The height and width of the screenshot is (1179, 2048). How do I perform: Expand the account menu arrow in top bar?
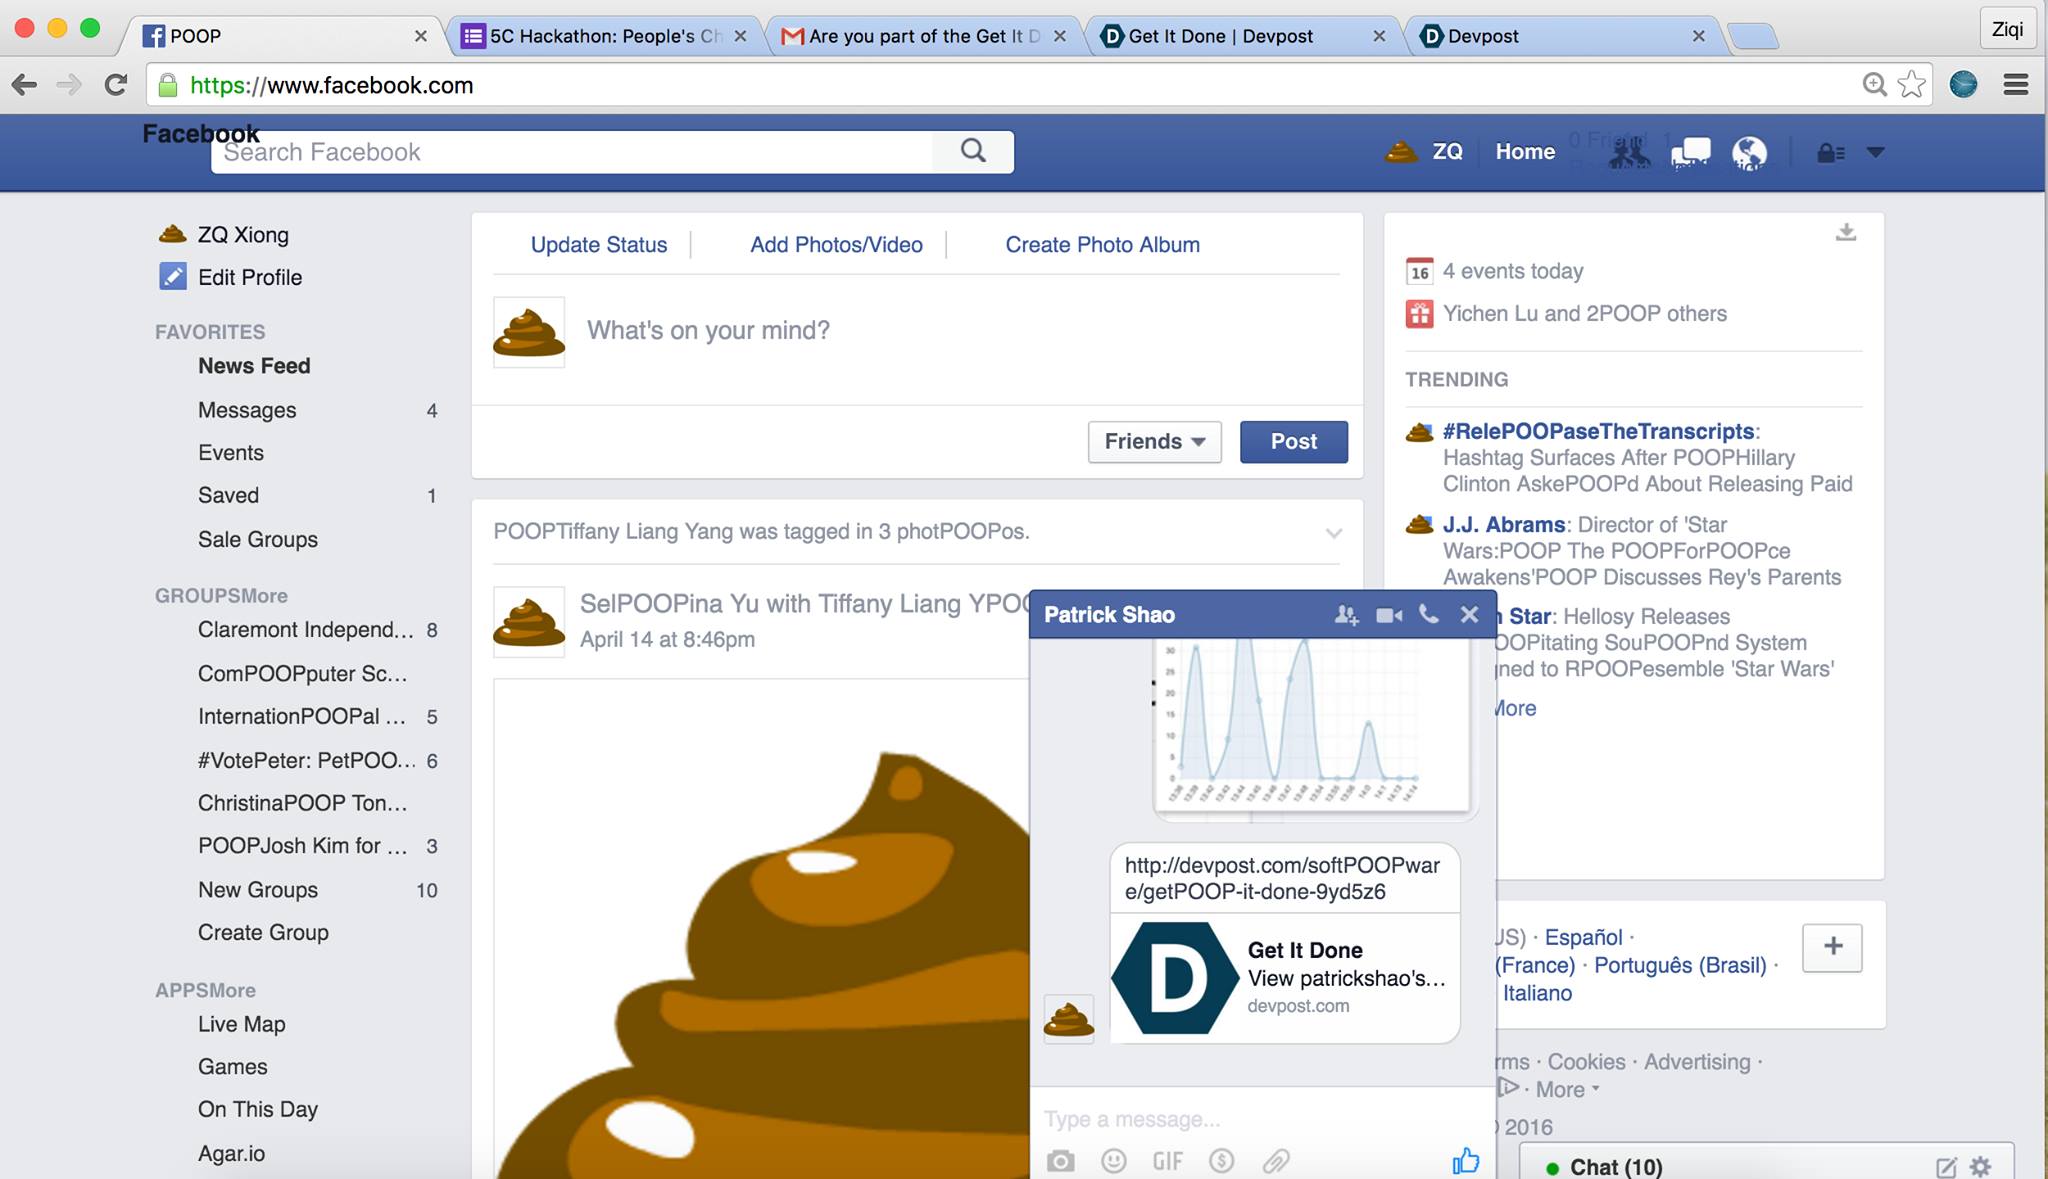tap(1875, 153)
